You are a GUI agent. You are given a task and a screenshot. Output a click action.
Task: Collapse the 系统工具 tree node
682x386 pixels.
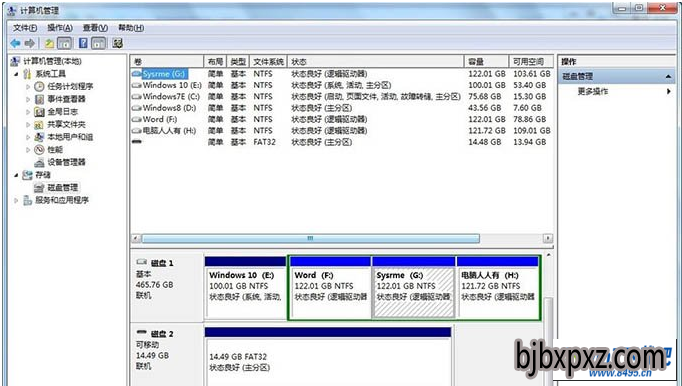click(17, 74)
